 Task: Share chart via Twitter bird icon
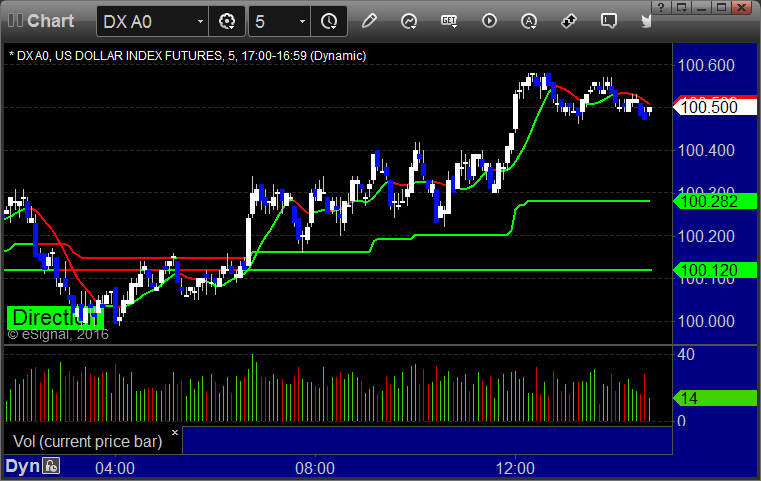646,21
